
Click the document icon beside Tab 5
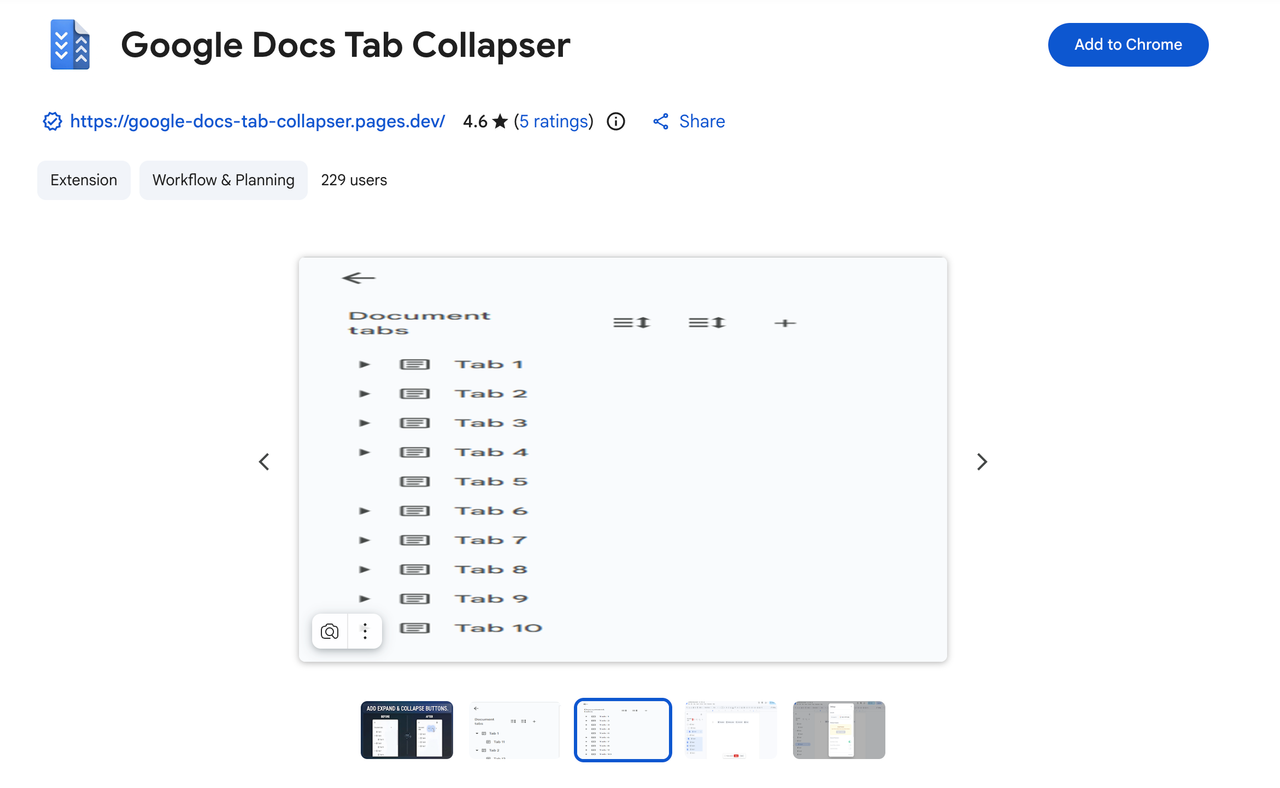click(x=415, y=482)
